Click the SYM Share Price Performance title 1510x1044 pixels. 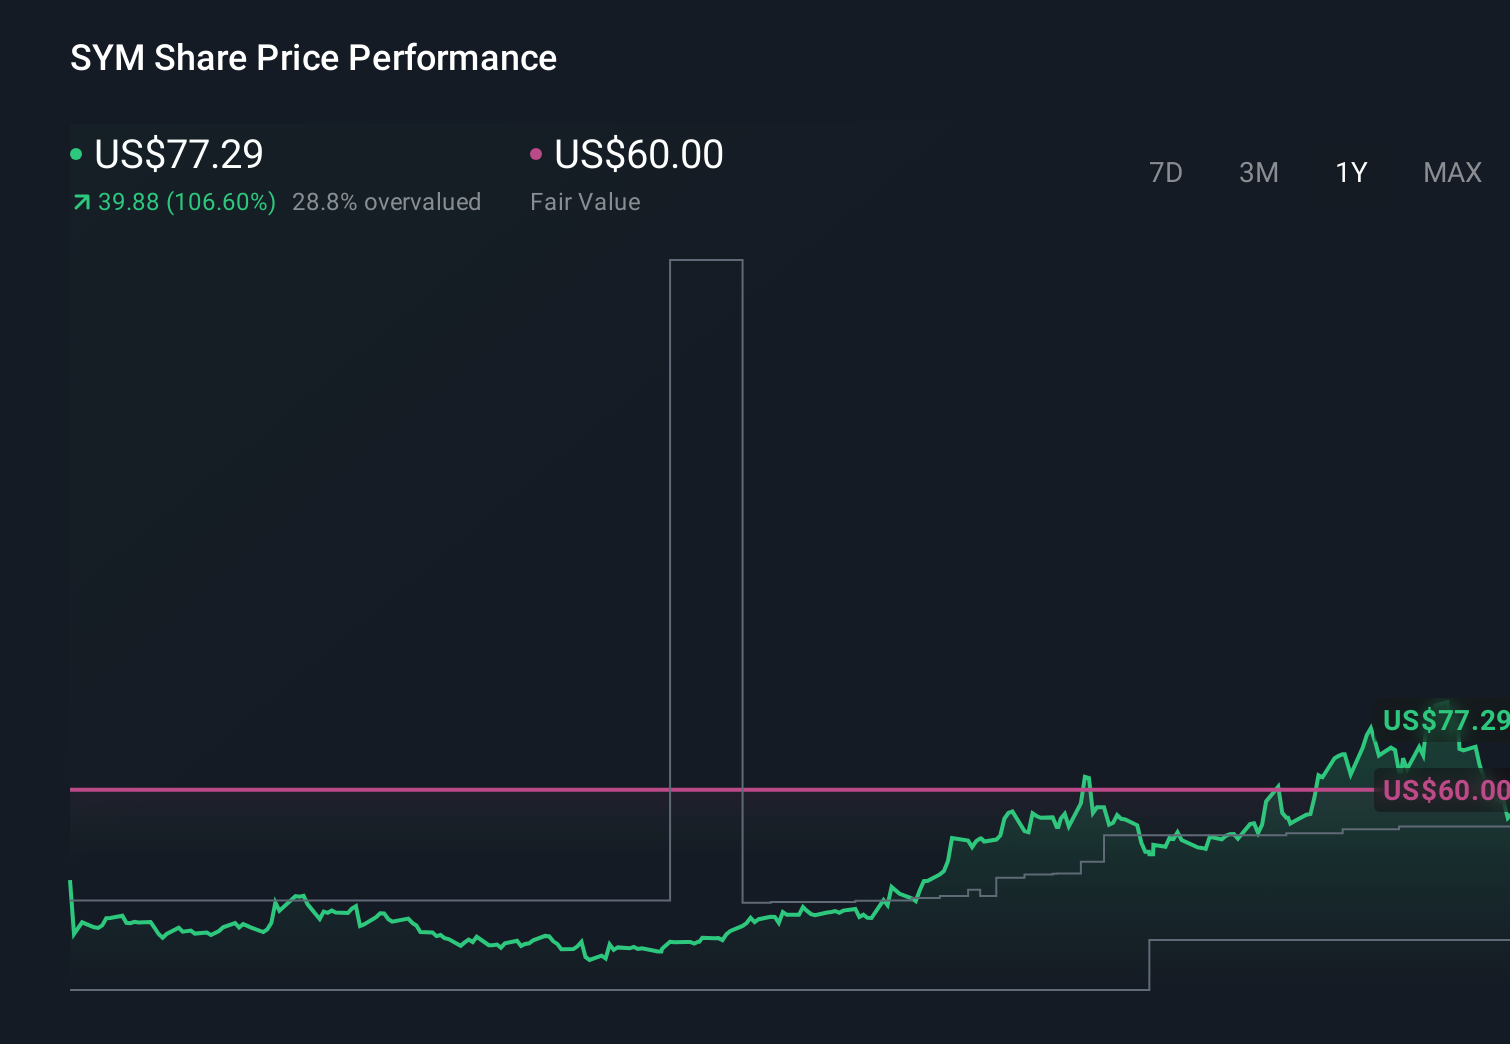tap(313, 58)
